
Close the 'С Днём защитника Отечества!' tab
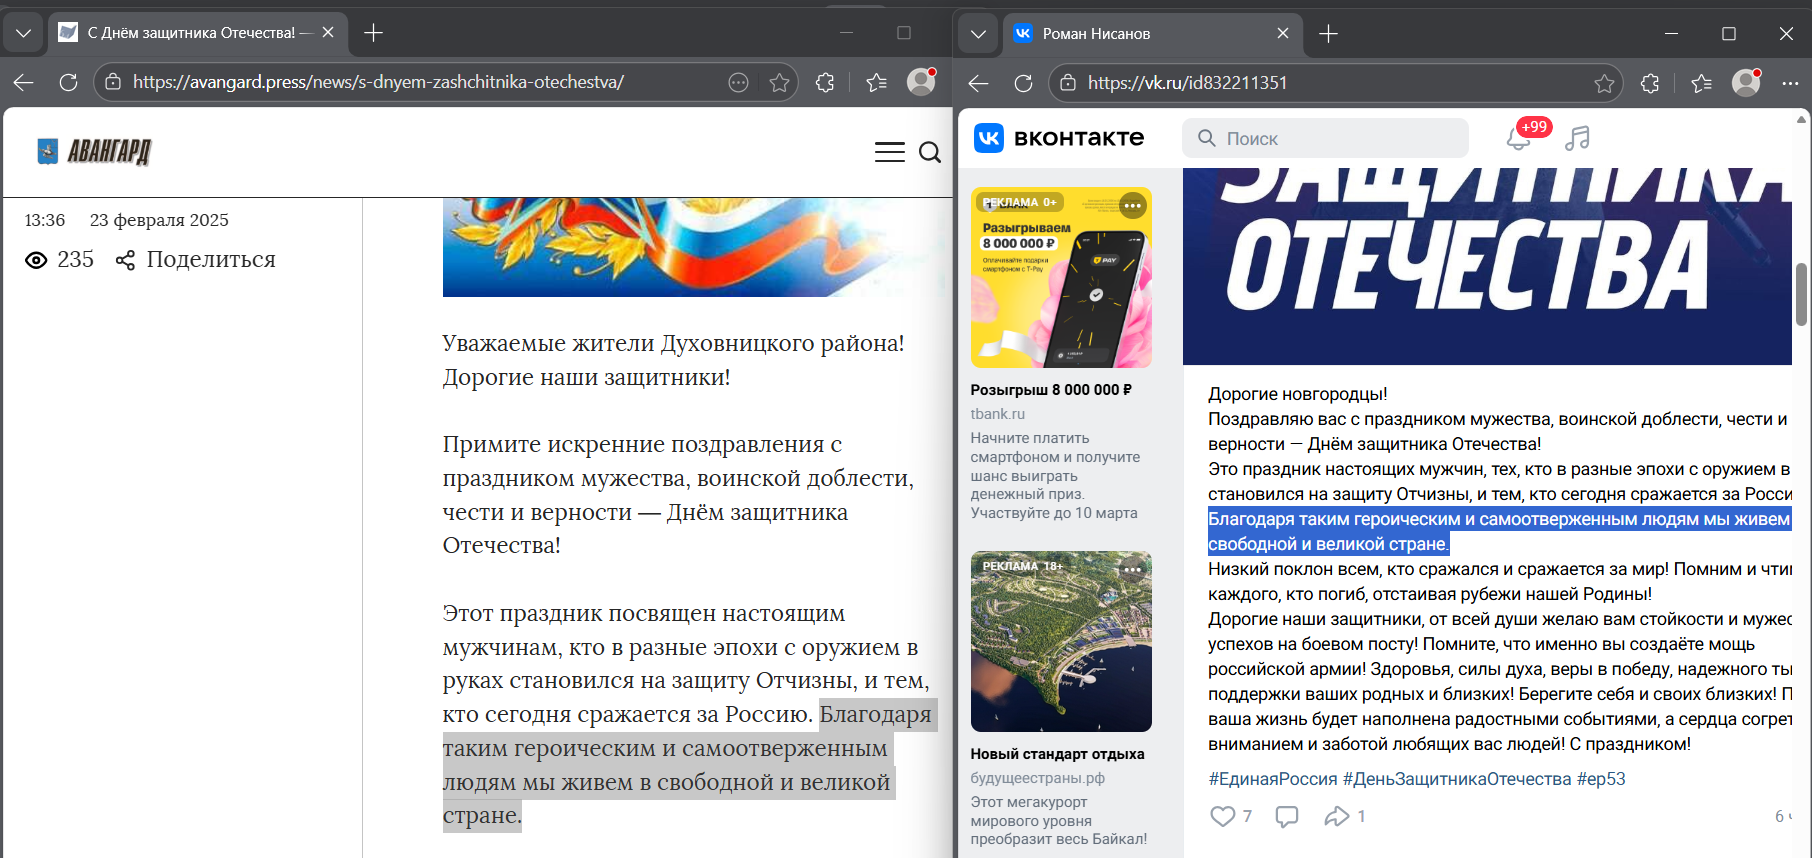tap(328, 33)
